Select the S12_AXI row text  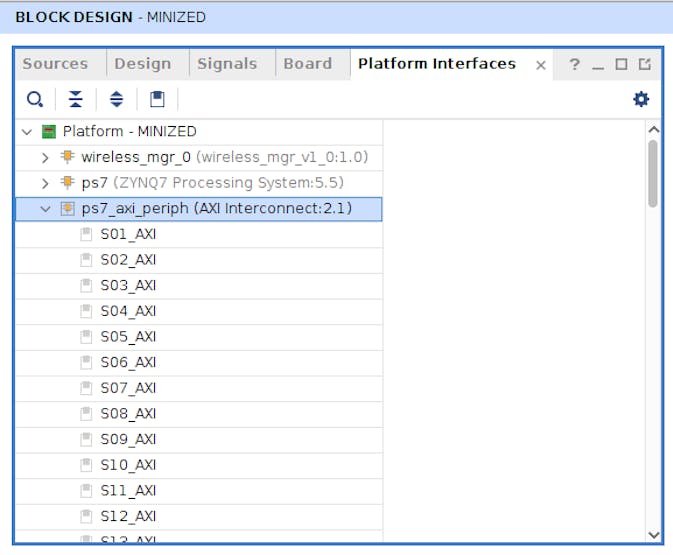pos(128,516)
